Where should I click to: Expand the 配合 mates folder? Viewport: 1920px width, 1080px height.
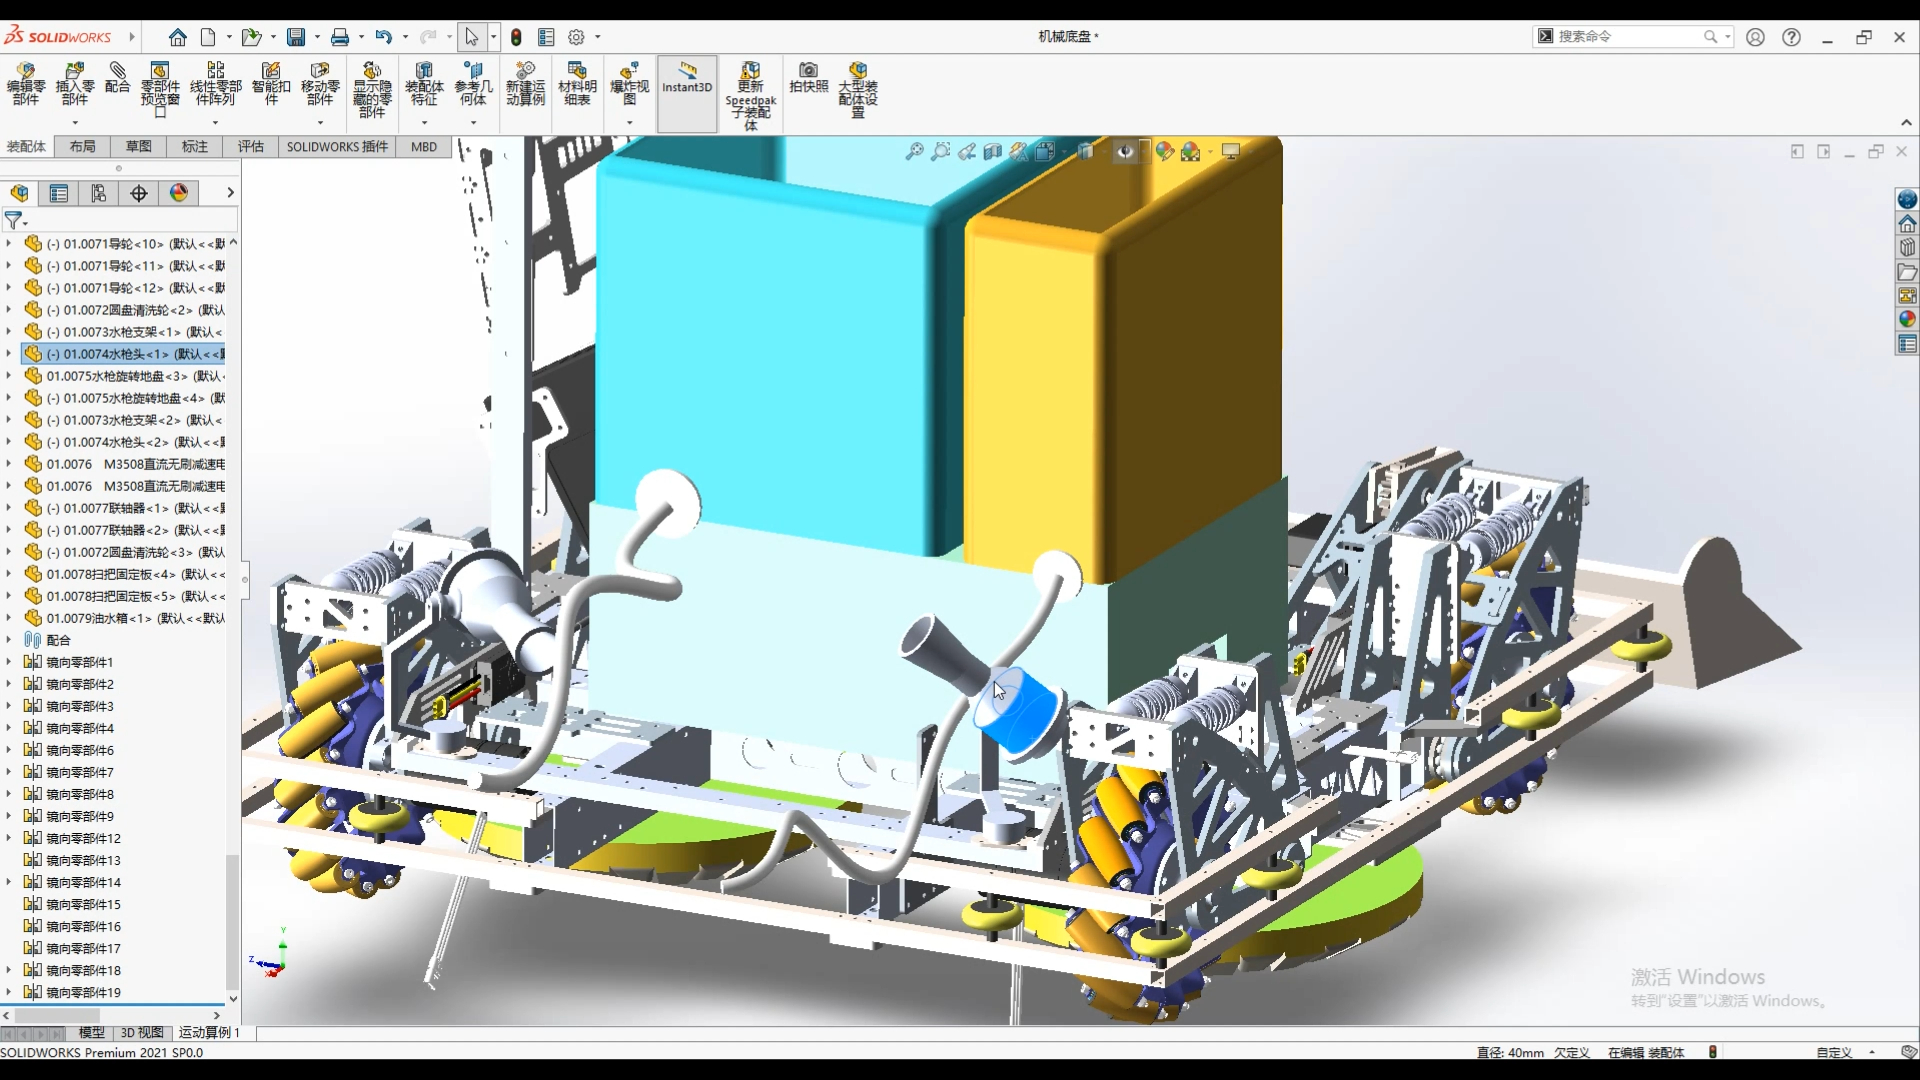coord(9,640)
